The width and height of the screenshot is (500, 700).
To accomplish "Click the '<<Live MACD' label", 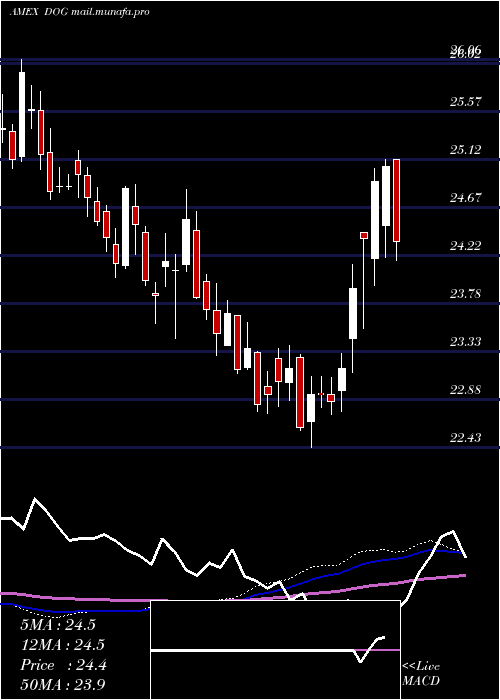I will [x=421, y=674].
